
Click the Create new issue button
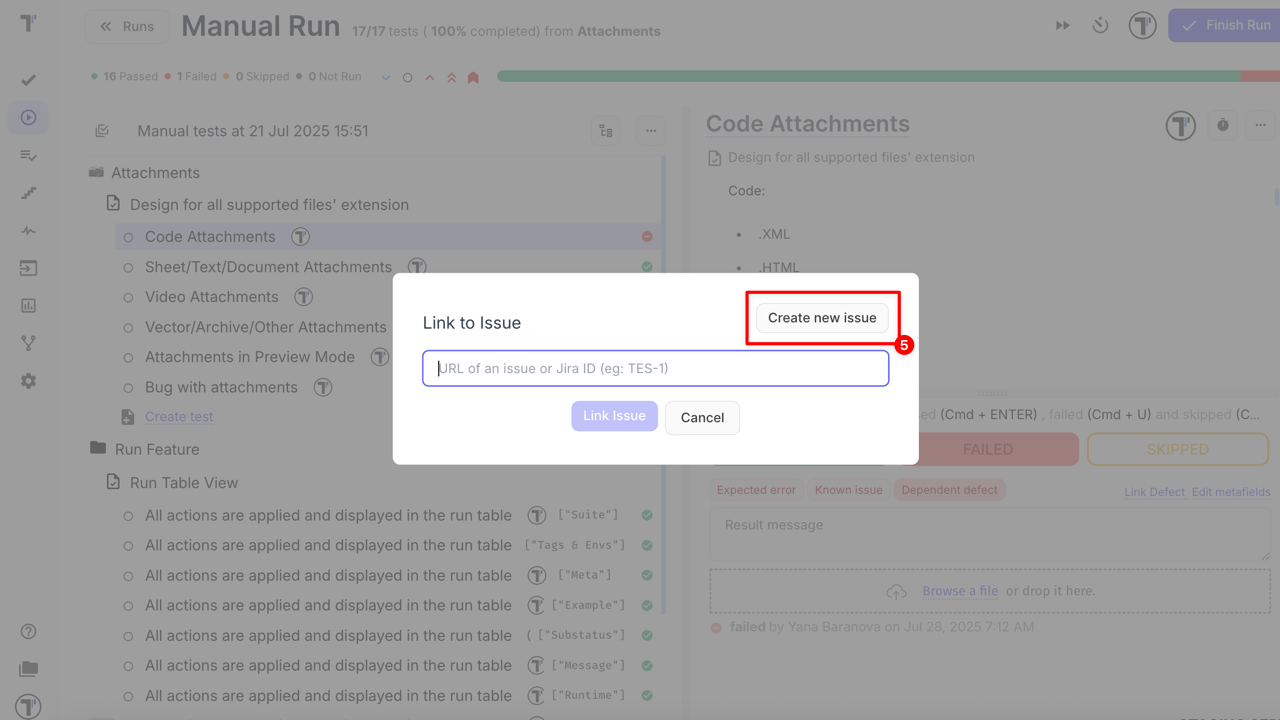(x=821, y=317)
